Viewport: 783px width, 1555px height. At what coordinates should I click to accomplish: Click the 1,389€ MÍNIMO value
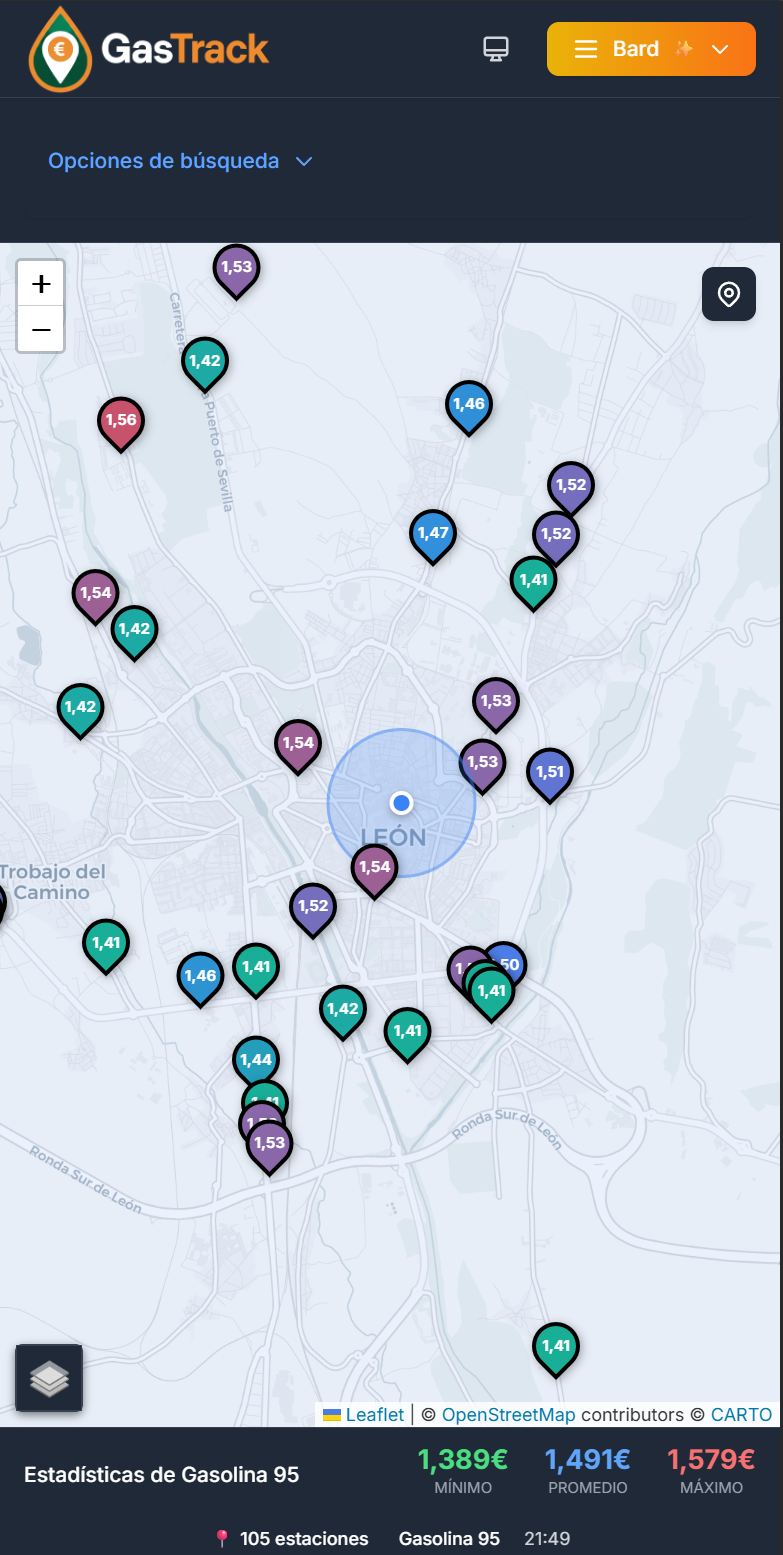[x=463, y=1460]
